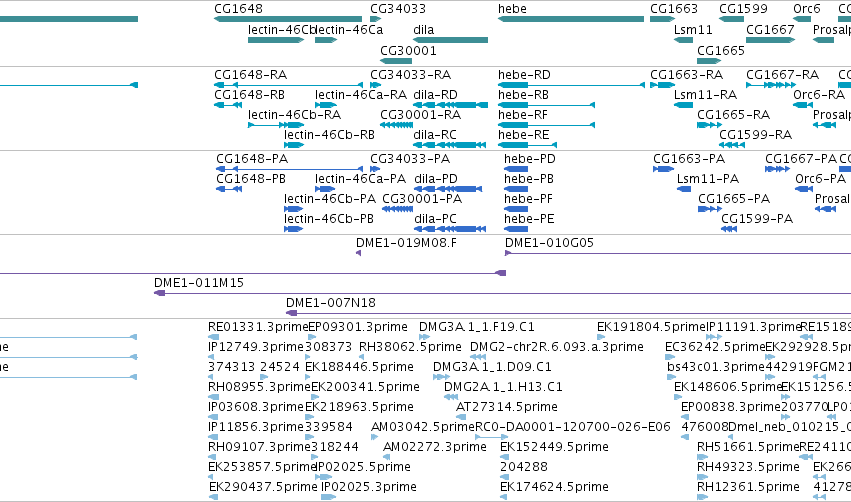Image resolution: width=851 pixels, height=502 pixels.
Task: Select the EK152449.5prime EST
Action: [x=504, y=457]
